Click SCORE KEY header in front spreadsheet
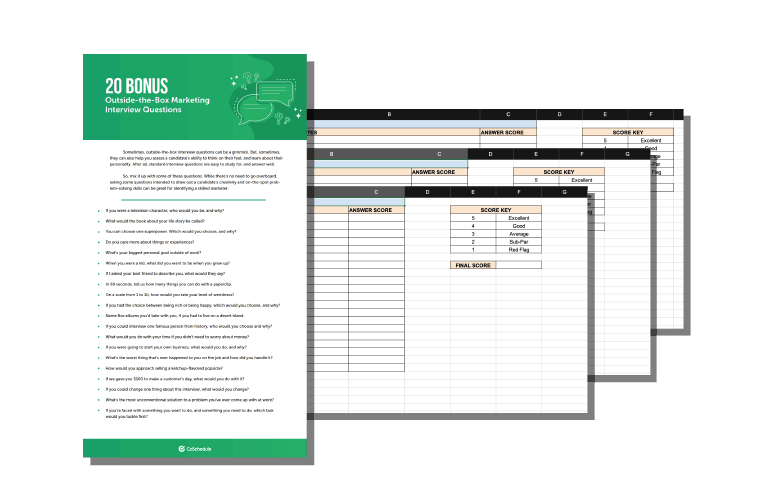Viewport: 771px width, 500px height. (x=496, y=210)
